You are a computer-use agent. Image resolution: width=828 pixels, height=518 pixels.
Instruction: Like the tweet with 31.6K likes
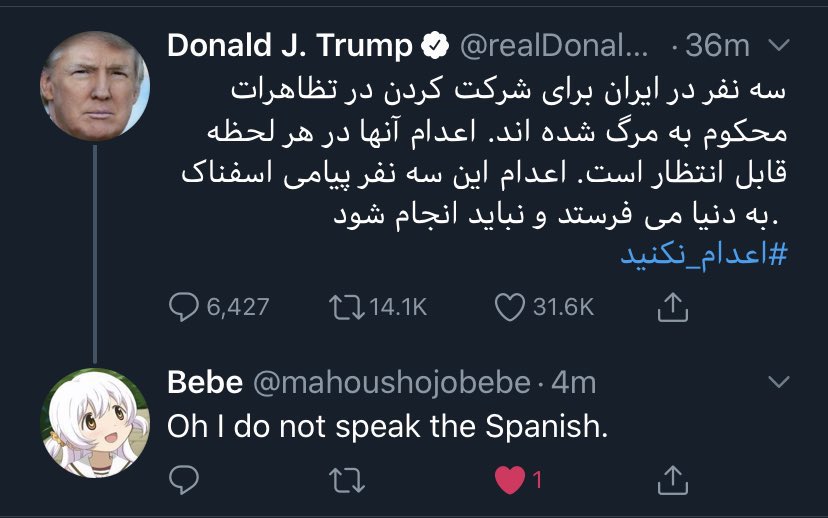(510, 307)
